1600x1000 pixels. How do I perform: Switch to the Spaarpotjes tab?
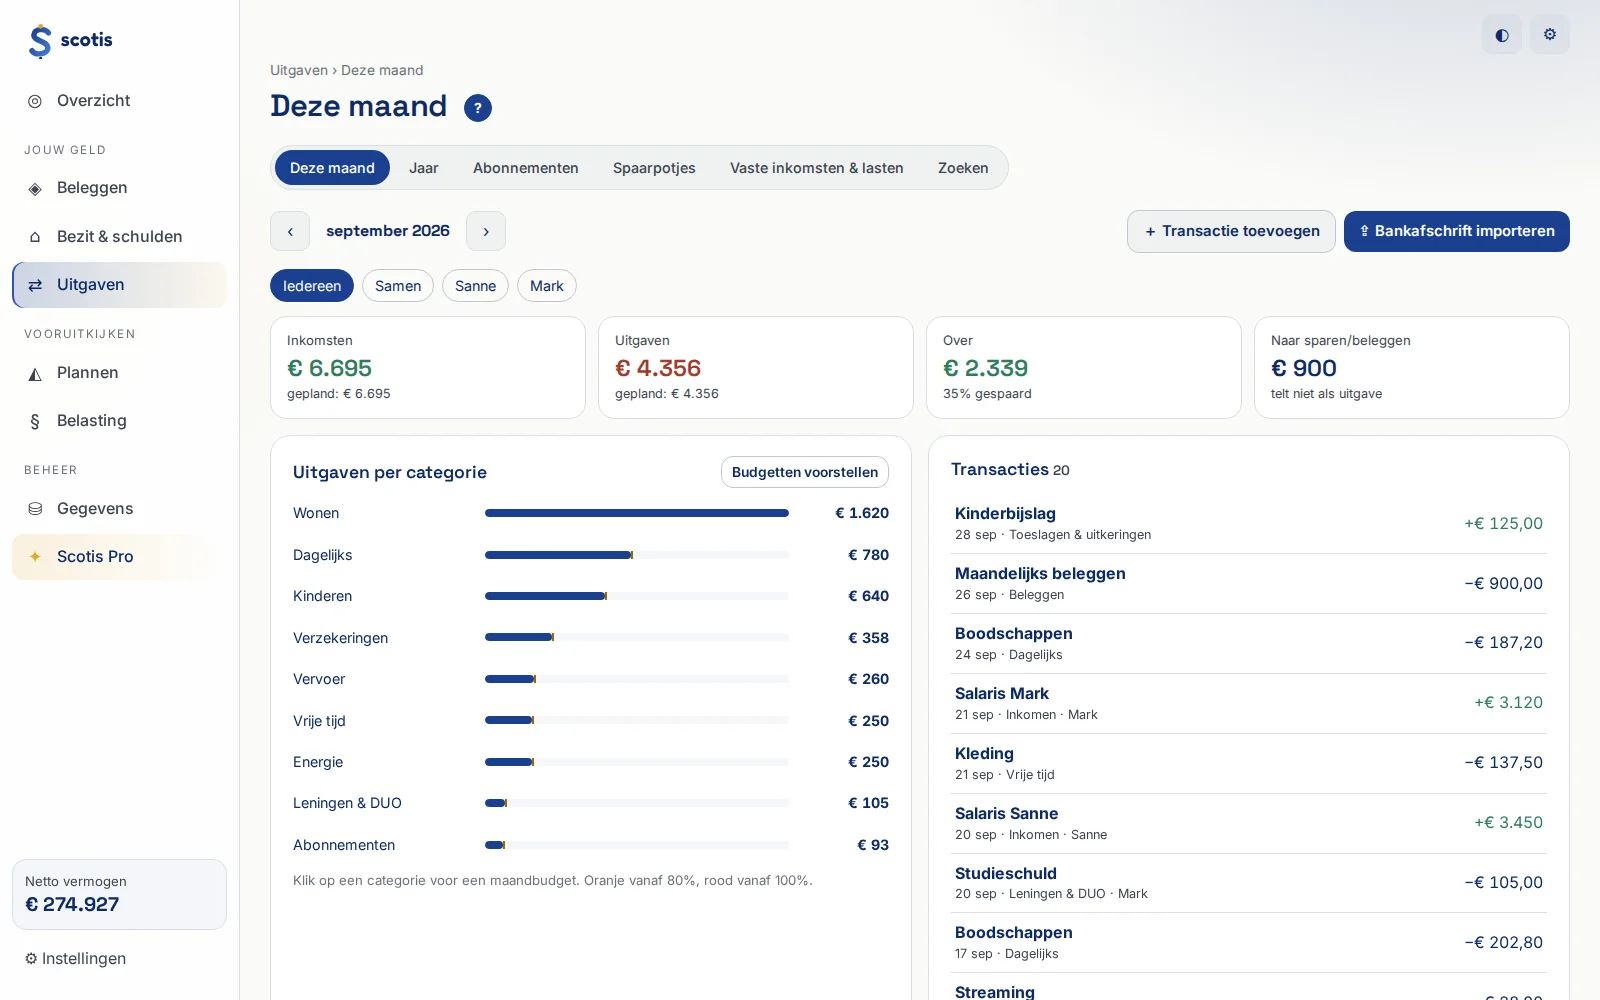click(x=654, y=168)
